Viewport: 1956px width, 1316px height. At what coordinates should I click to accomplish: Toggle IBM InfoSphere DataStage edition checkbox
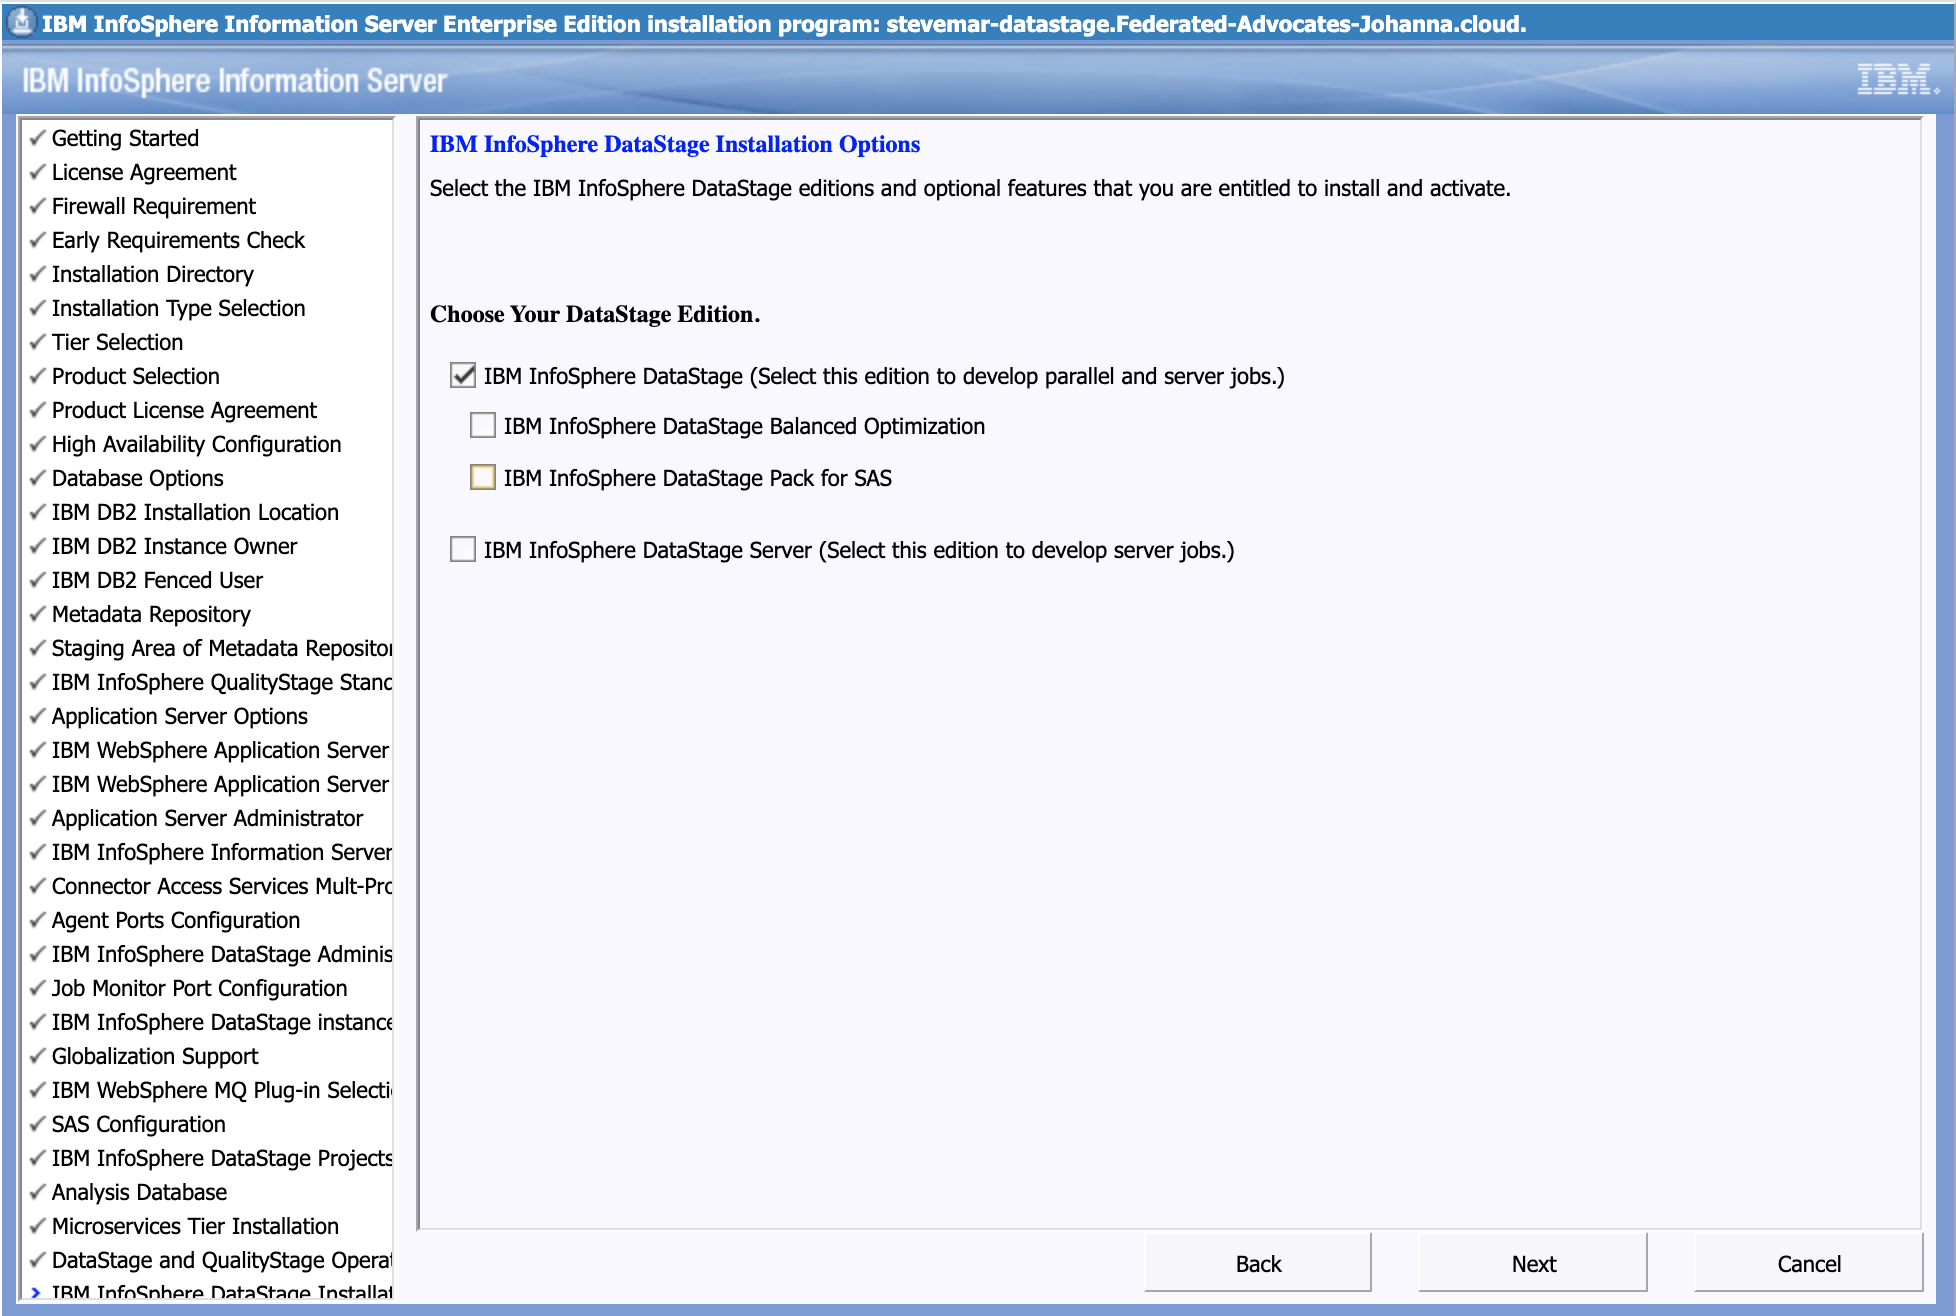[463, 376]
